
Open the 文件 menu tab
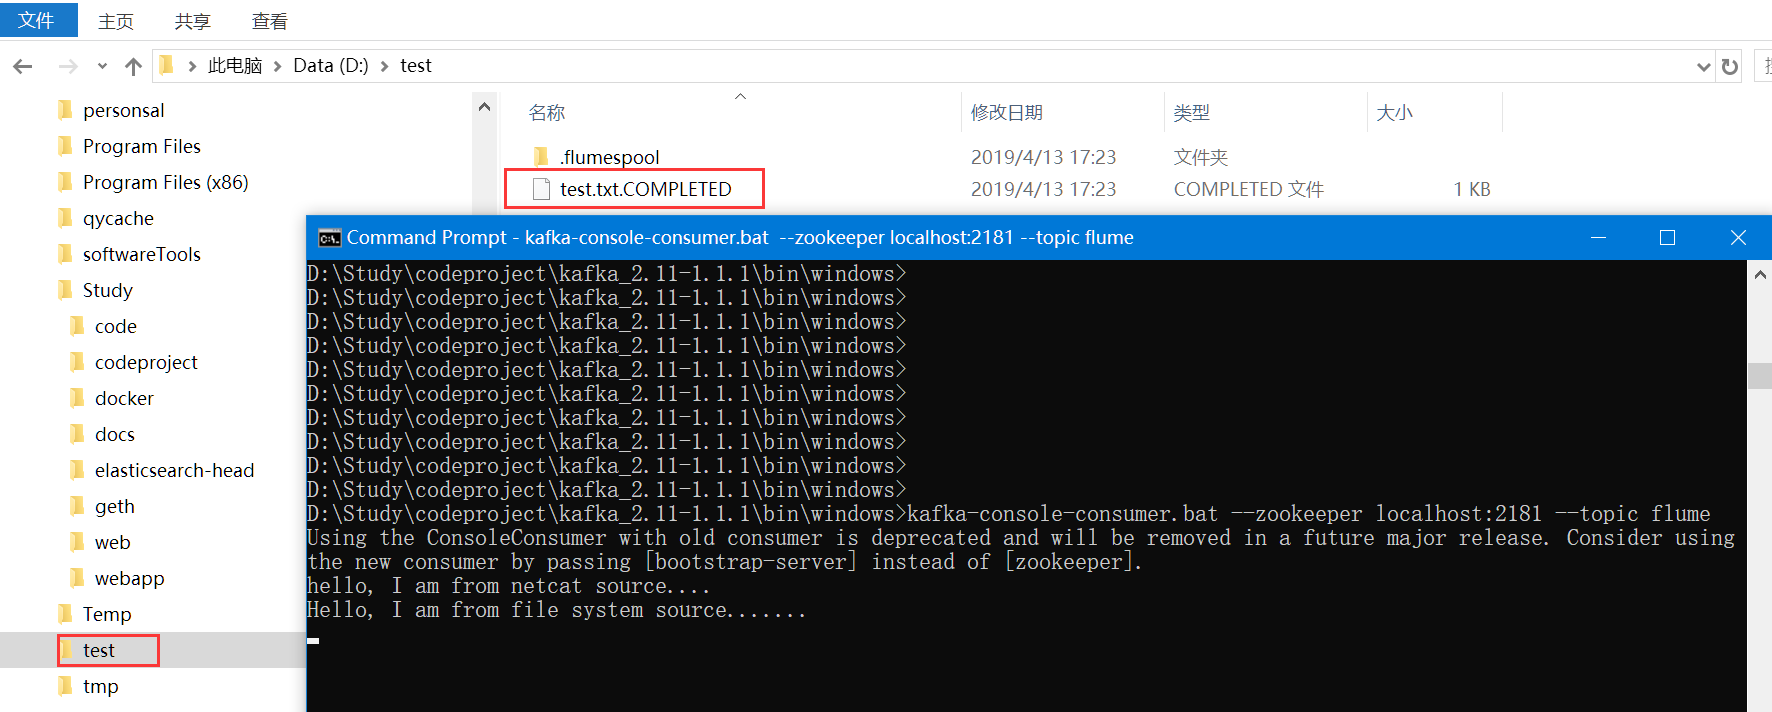37,20
